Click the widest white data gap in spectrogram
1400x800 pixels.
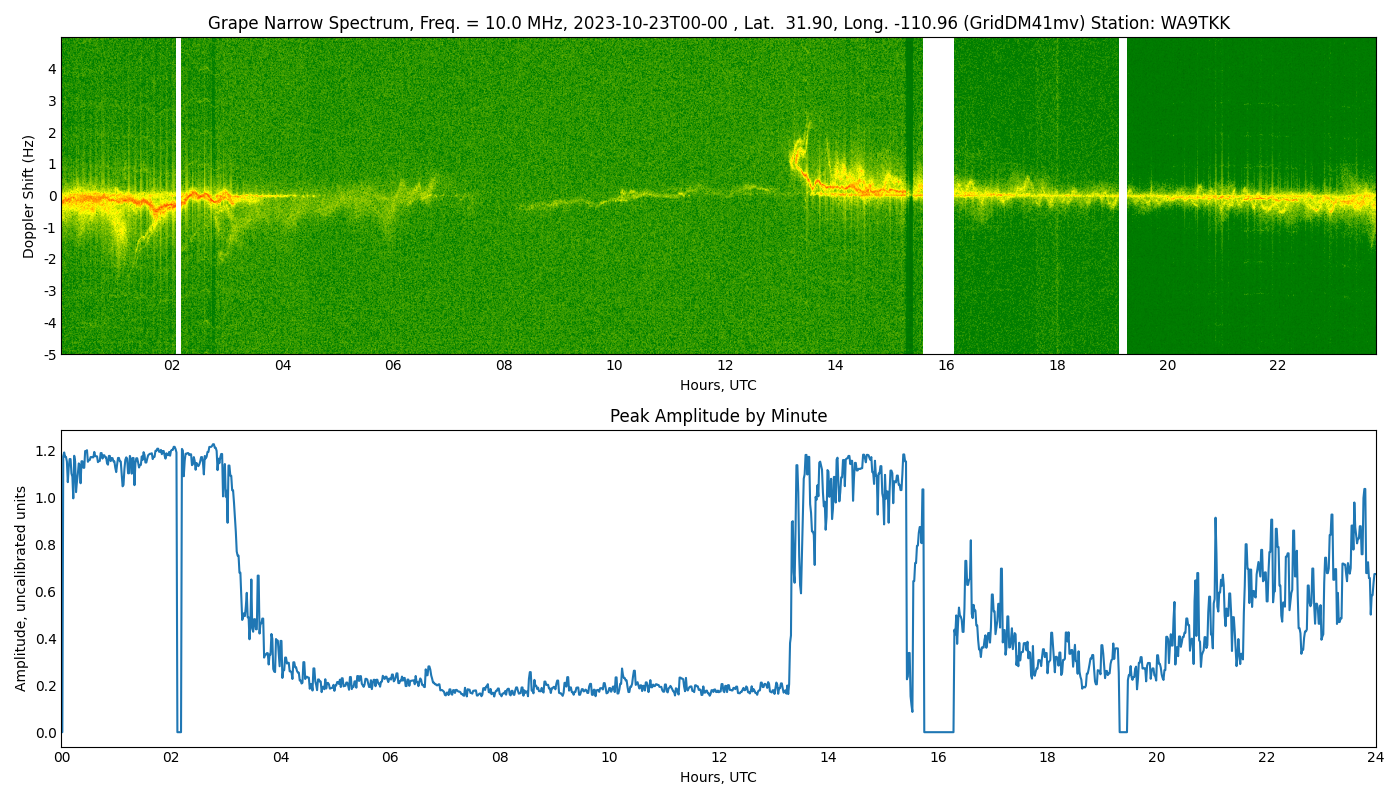[938, 196]
